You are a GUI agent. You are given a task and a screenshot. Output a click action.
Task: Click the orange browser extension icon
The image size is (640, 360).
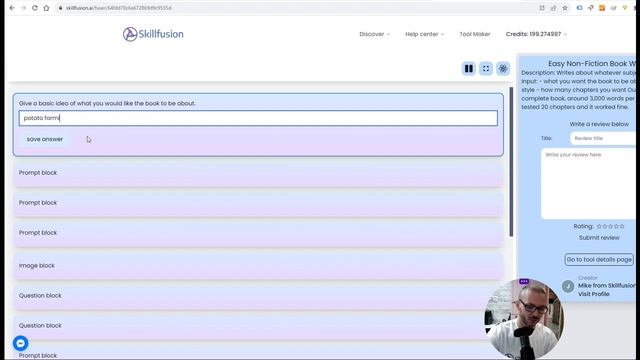tap(602, 8)
